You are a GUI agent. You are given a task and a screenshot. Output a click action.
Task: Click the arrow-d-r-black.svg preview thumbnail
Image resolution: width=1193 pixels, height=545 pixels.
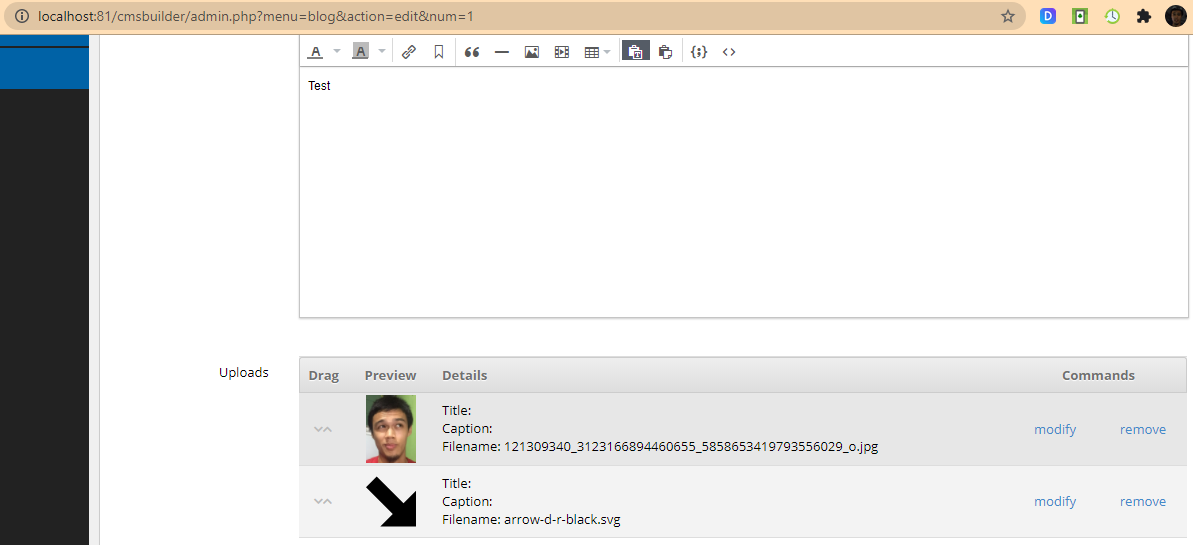click(x=391, y=502)
